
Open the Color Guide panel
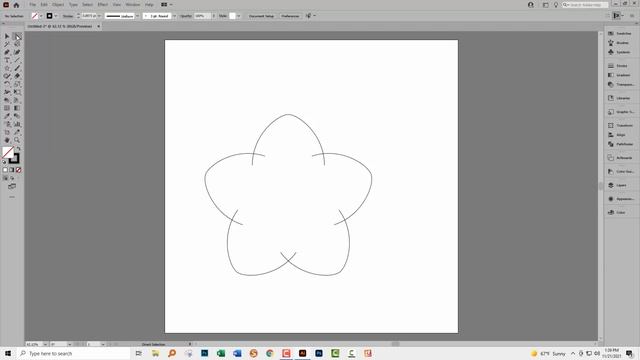(x=620, y=171)
